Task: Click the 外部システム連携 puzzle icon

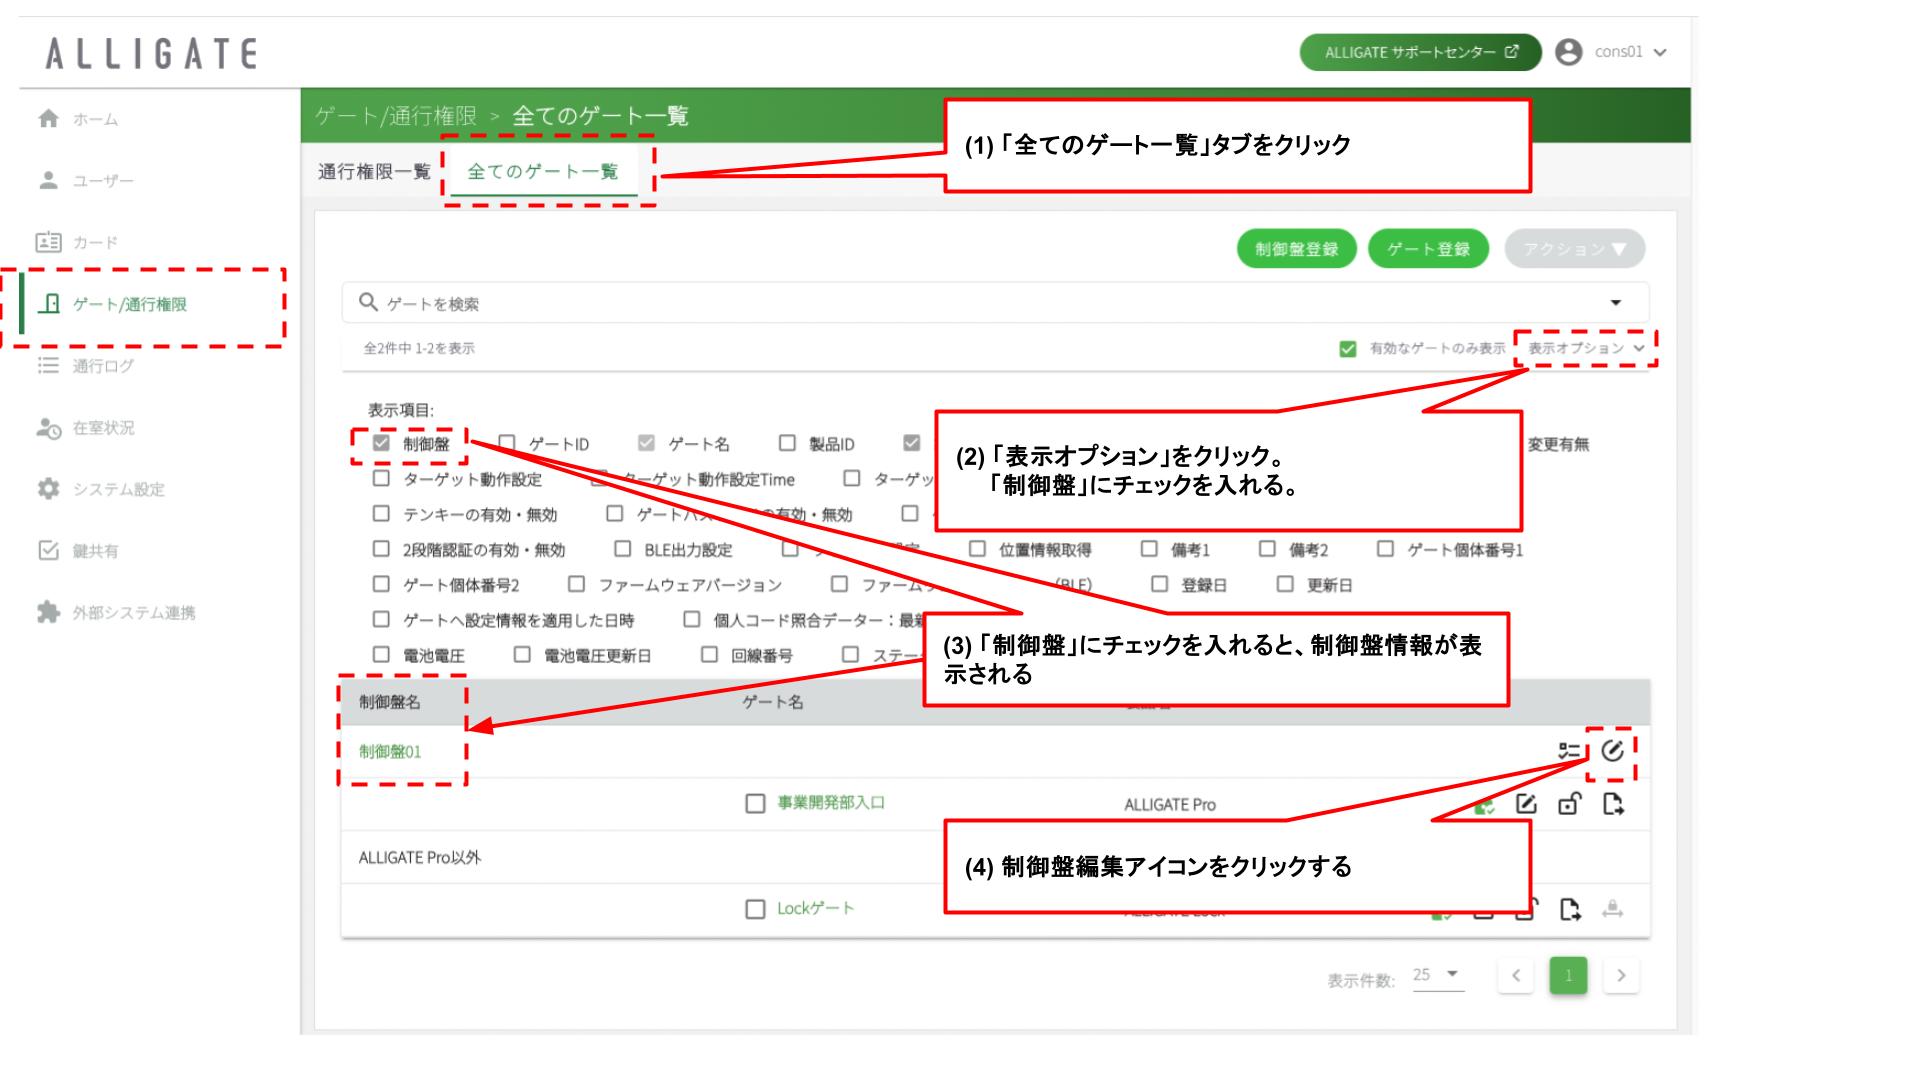Action: point(48,612)
